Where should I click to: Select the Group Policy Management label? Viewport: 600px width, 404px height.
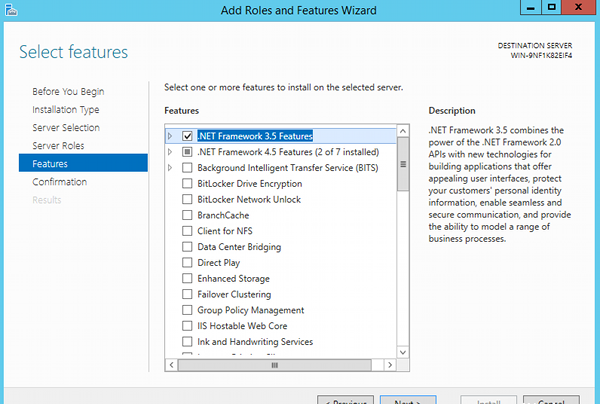[251, 310]
